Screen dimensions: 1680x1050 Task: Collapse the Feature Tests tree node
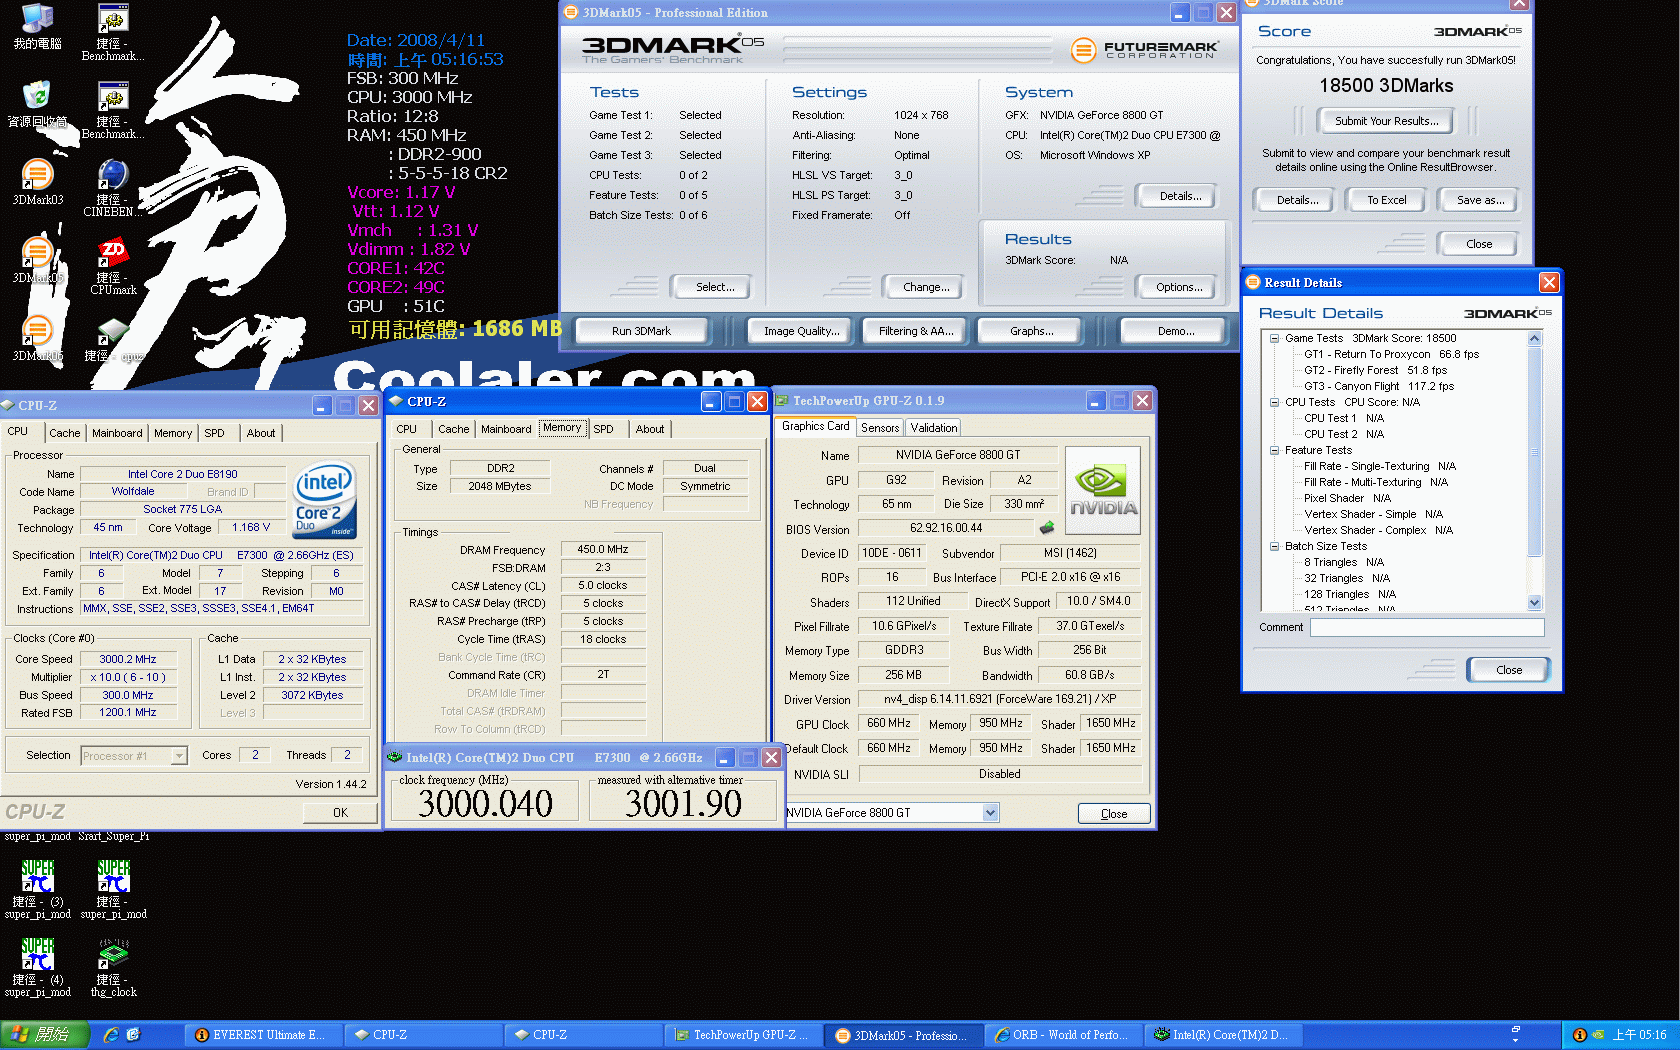coord(1274,450)
